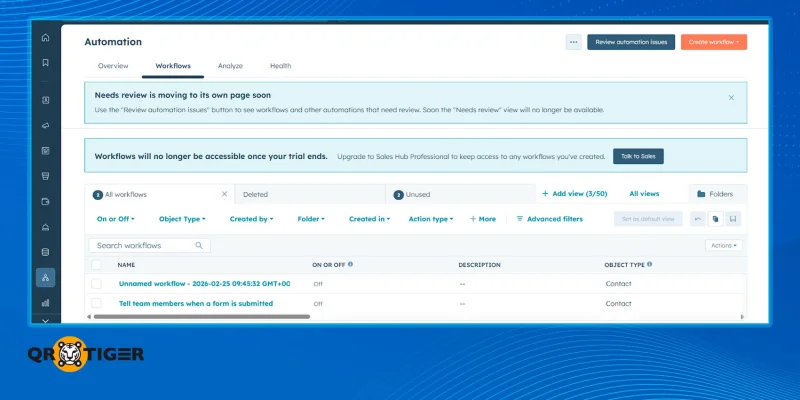Image resolution: width=800 pixels, height=400 pixels.
Task: Open the Create workflow dropdown button
Action: [x=714, y=42]
